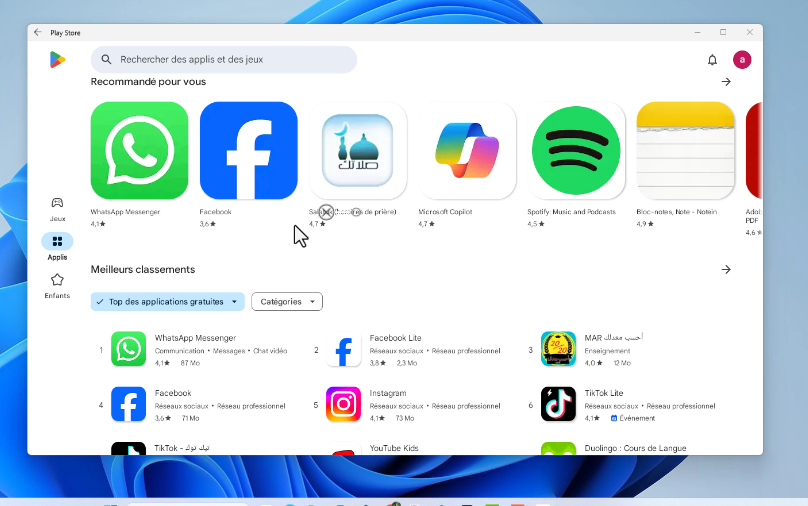
Task: Maximize the Play Store window
Action: 723,32
